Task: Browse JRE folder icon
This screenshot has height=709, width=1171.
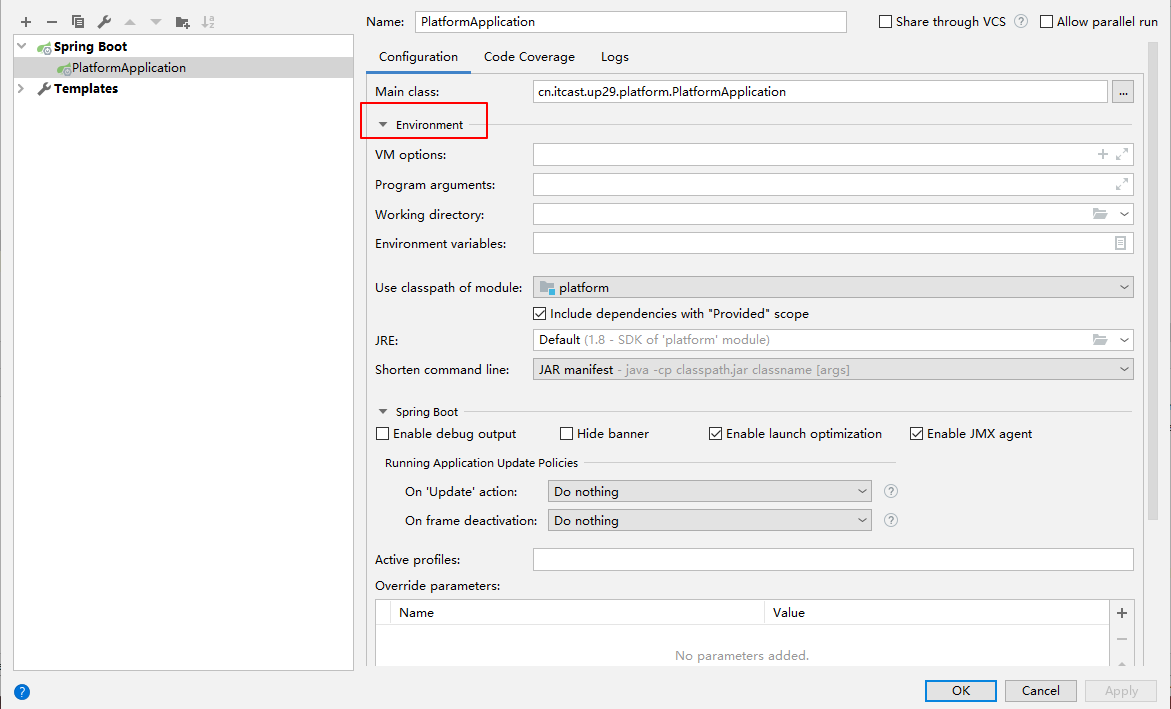Action: [1100, 339]
